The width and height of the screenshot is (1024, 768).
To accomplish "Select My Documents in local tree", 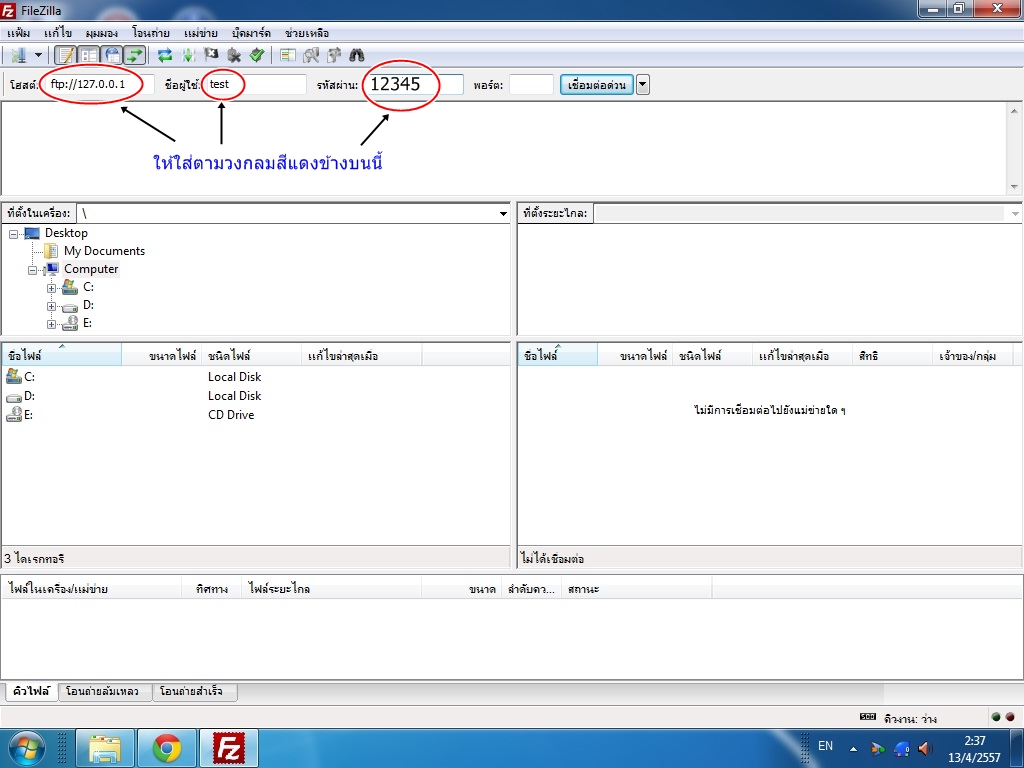I will (x=104, y=251).
